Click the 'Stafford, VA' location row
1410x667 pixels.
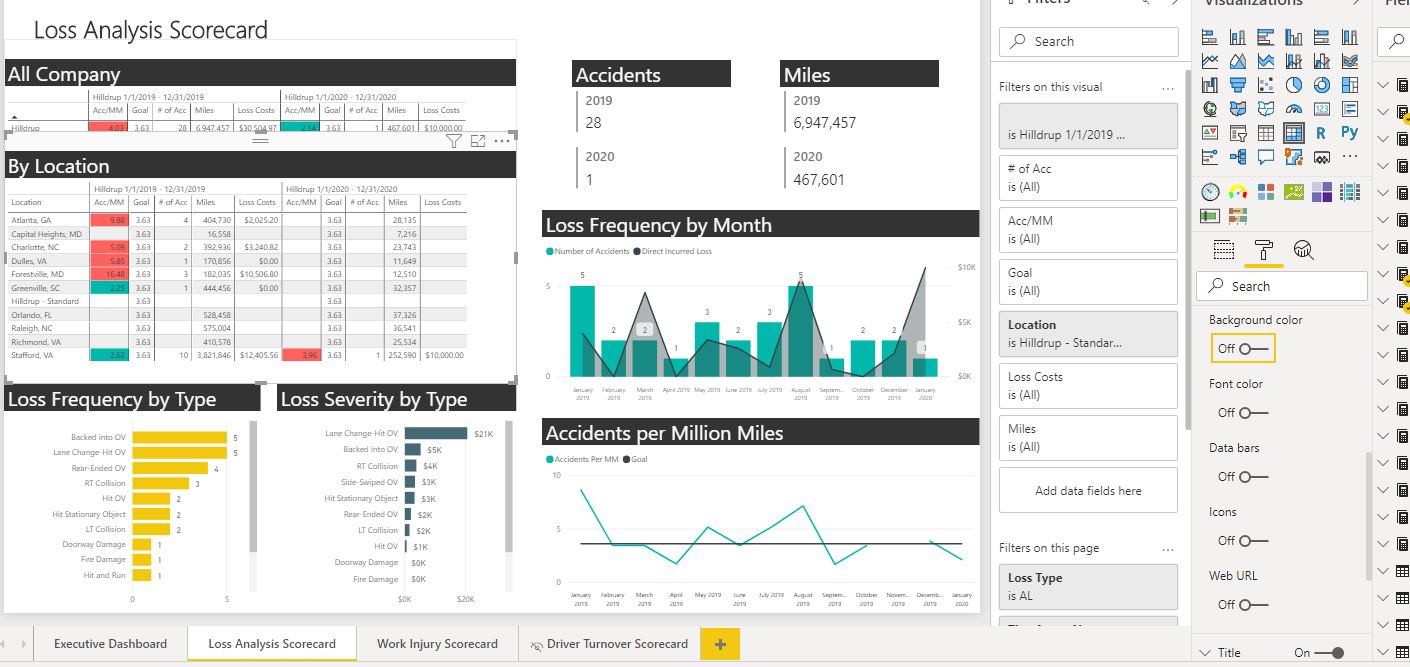(238, 355)
